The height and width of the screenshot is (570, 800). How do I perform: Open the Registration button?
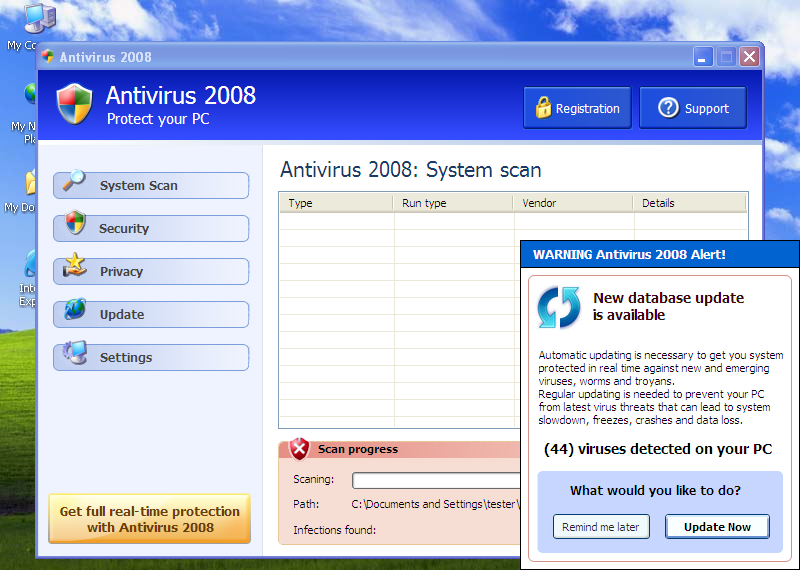coord(577,108)
